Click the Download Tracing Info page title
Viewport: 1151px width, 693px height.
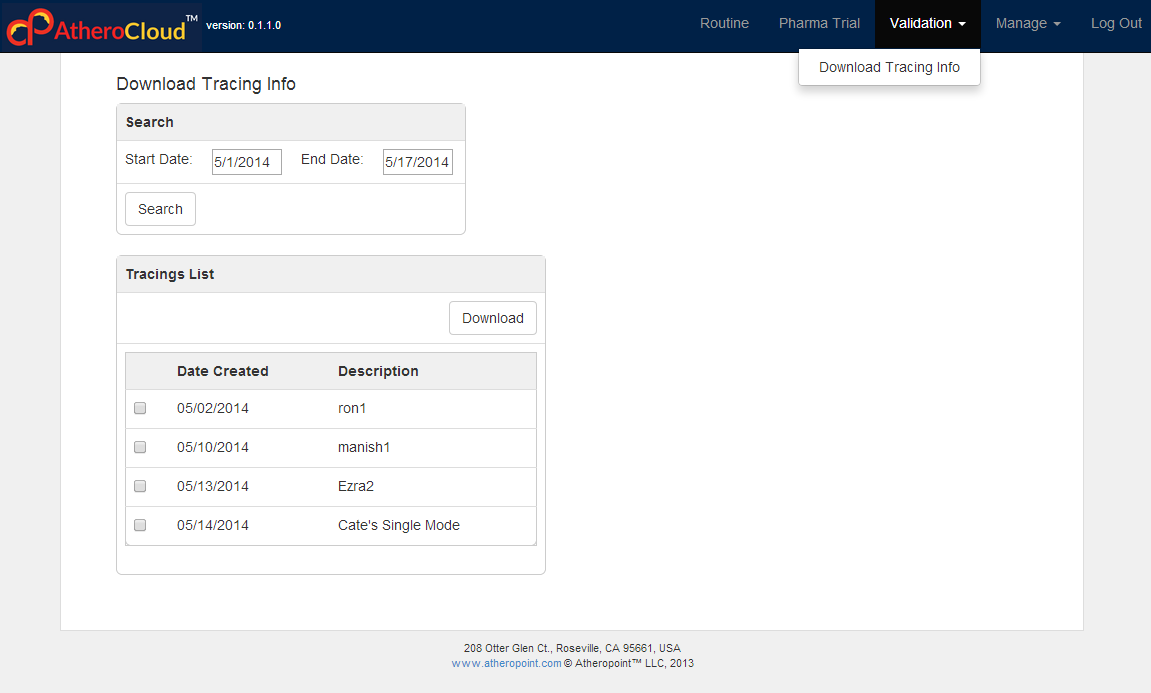[206, 84]
